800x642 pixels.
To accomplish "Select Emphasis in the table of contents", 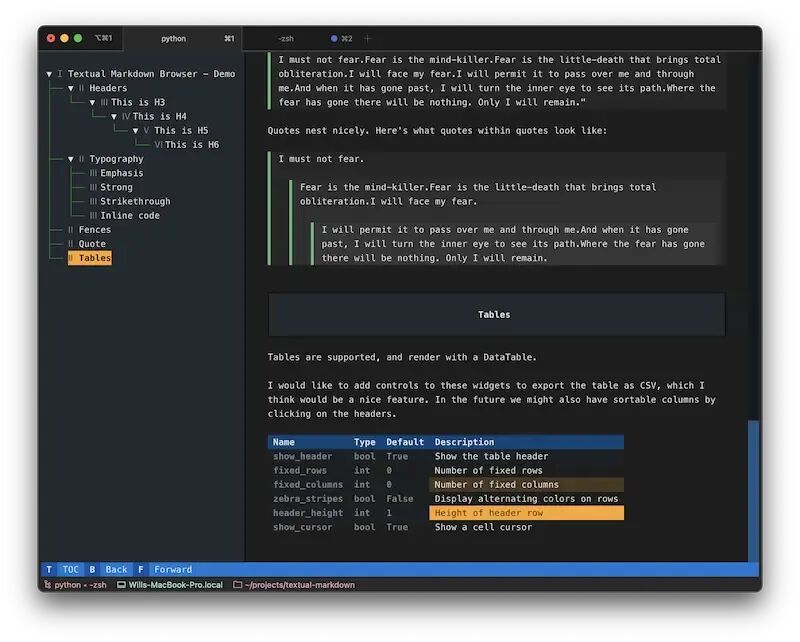I will (x=121, y=174).
